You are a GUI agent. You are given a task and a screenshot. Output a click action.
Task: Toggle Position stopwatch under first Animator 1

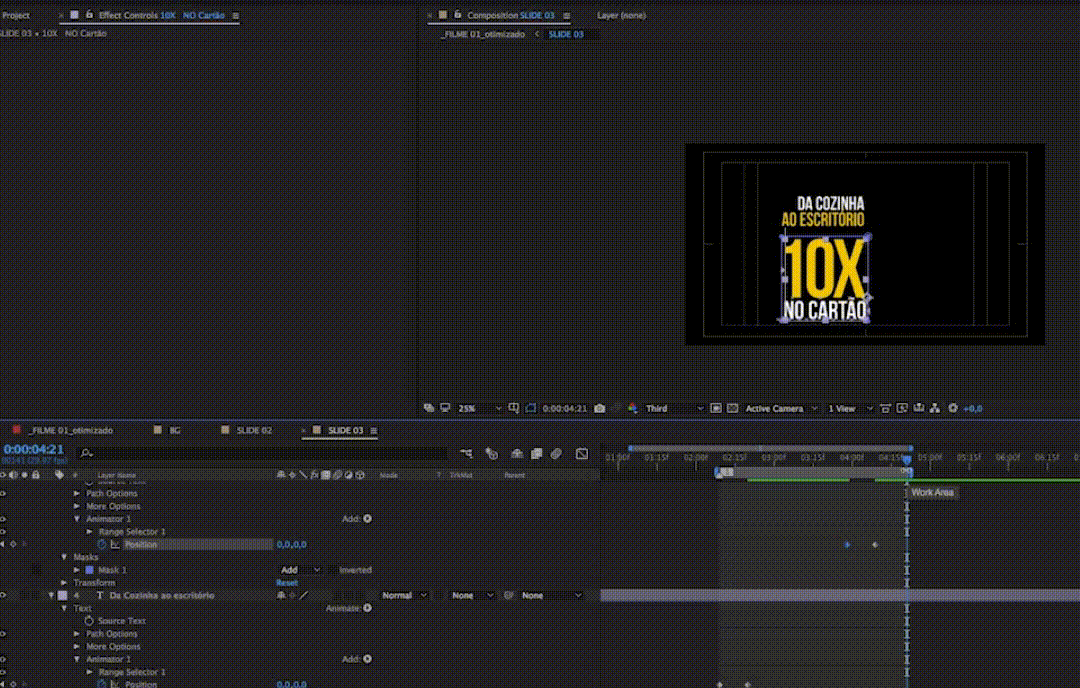[x=101, y=545]
